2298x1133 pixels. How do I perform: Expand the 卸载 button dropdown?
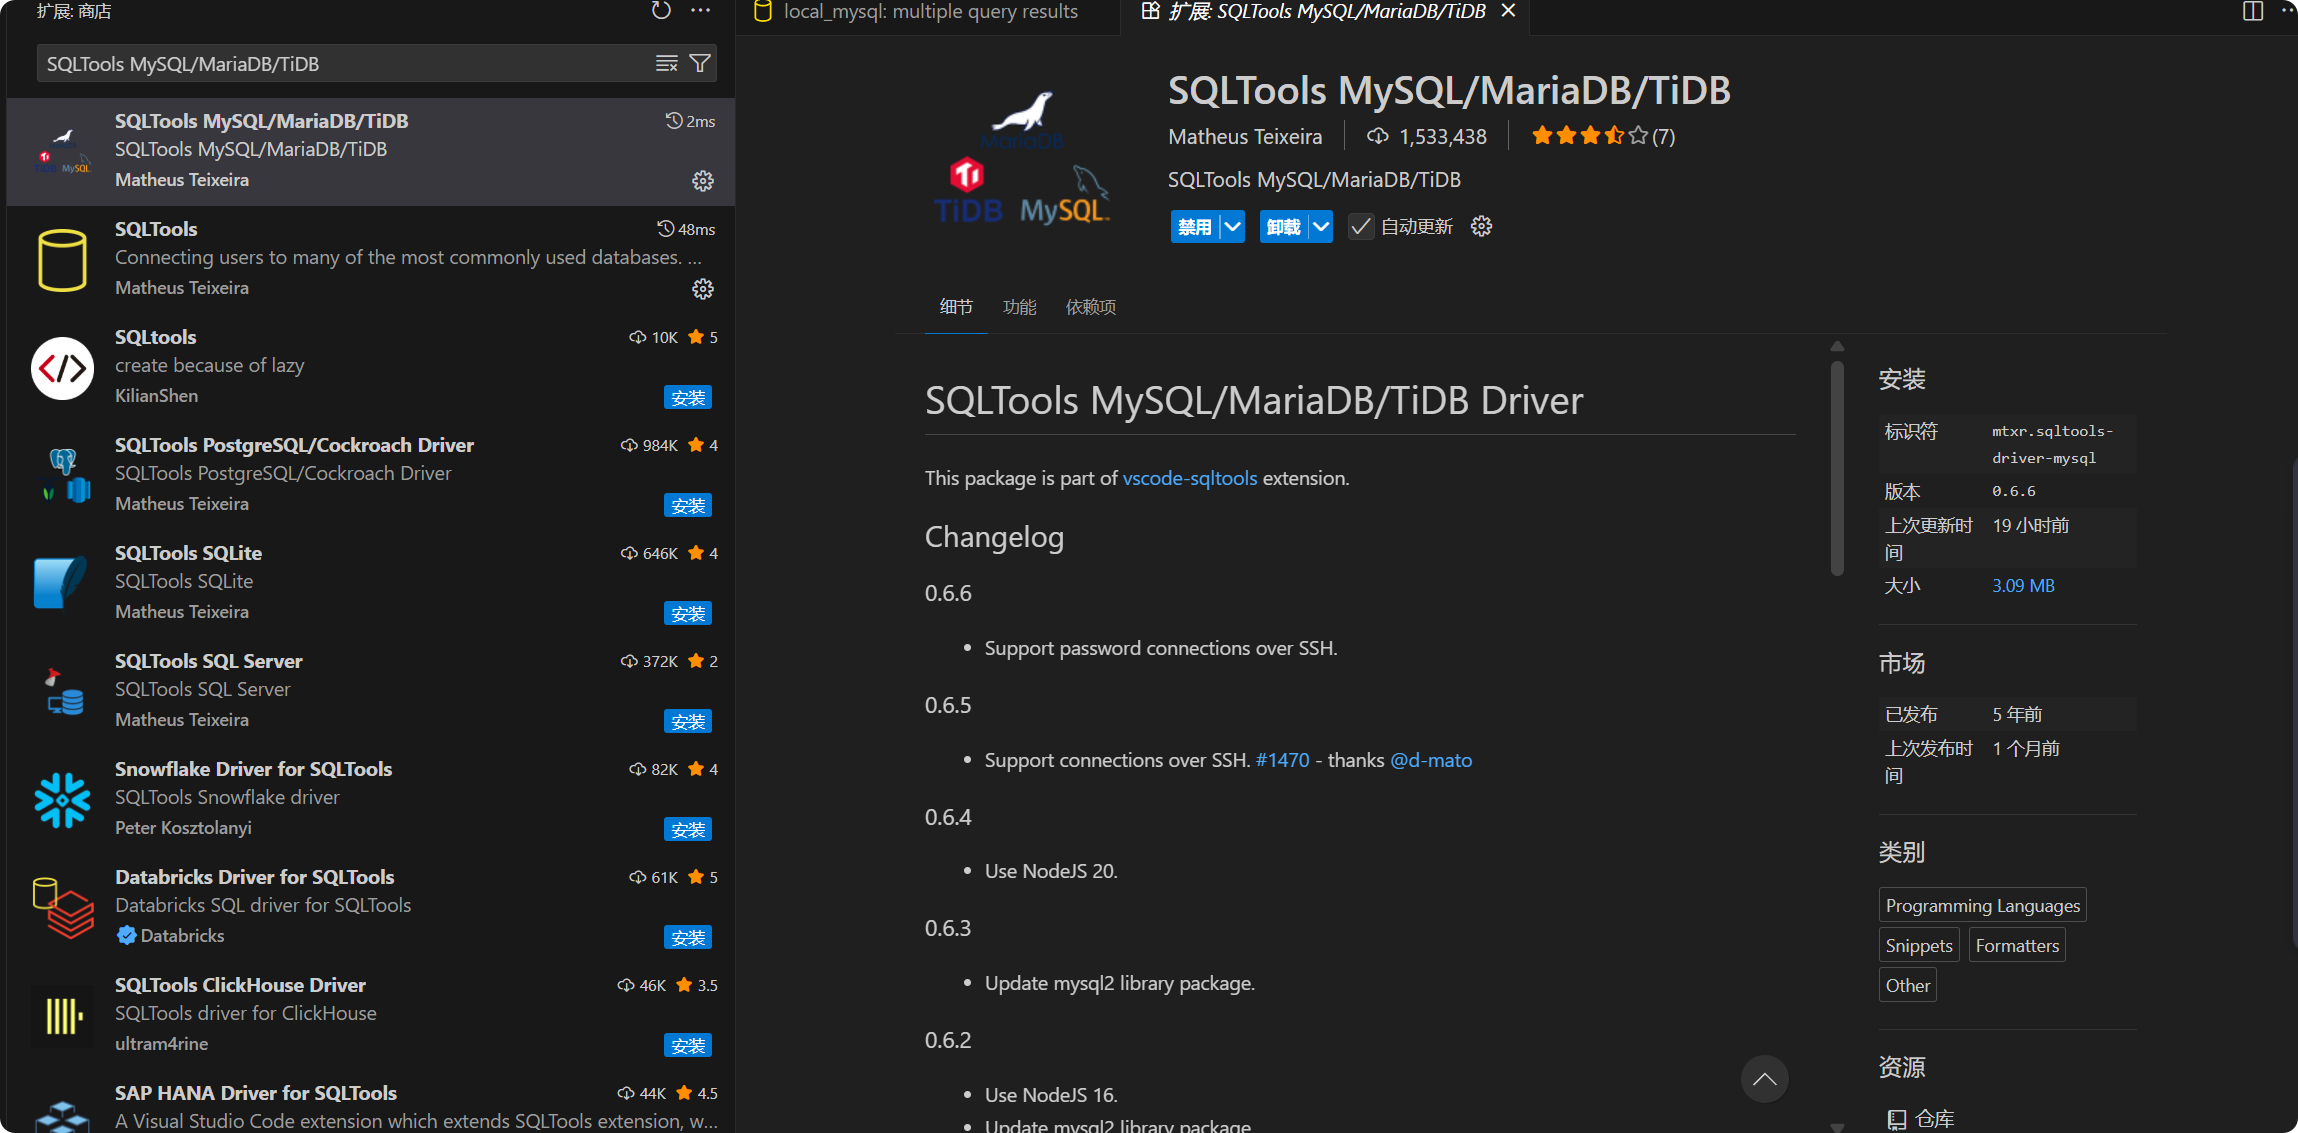(1321, 226)
